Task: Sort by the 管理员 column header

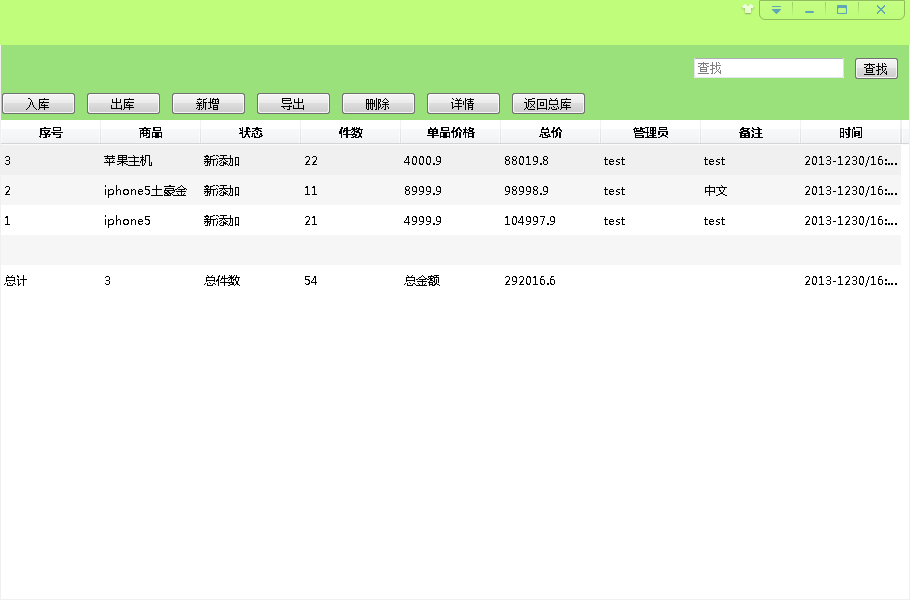Action: 651,133
